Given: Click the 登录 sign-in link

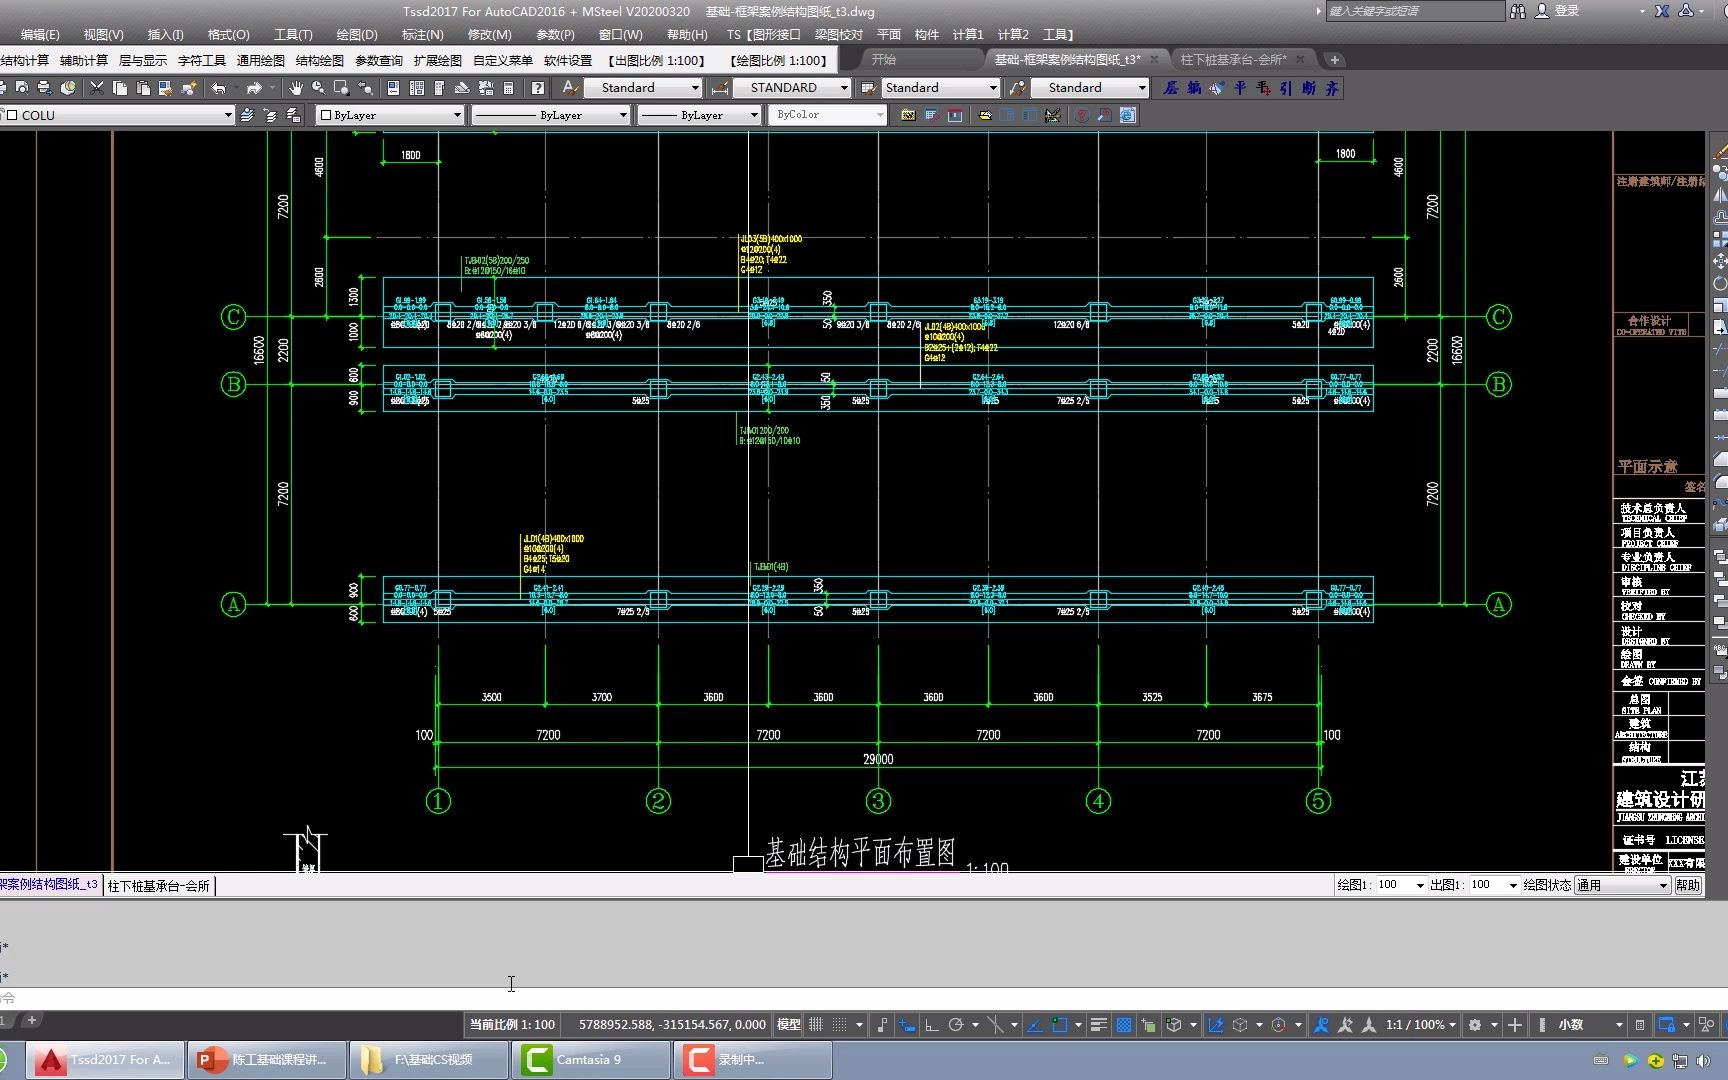Looking at the screenshot, I should pyautogui.click(x=1567, y=11).
